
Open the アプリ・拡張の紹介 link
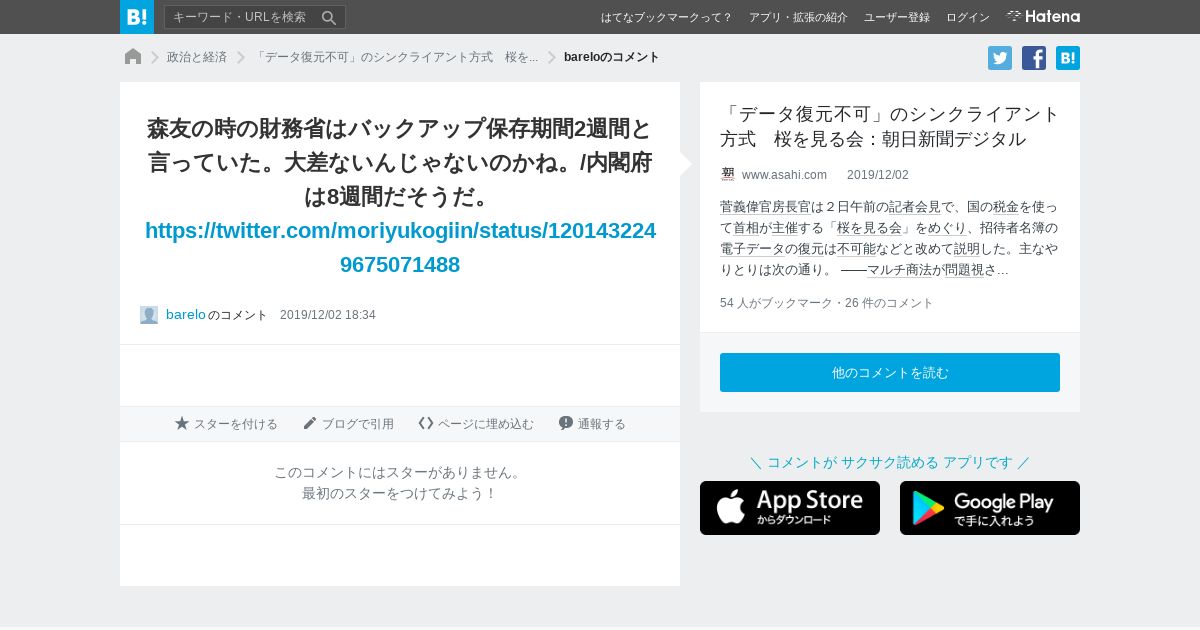pos(798,17)
